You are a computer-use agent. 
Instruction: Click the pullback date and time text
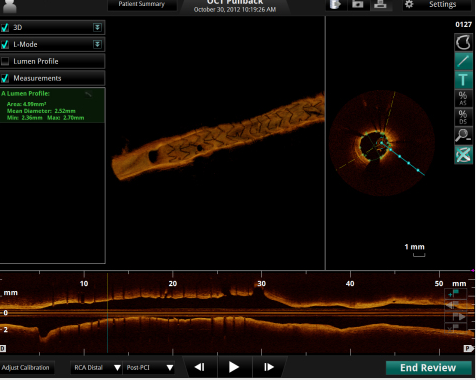tap(235, 10)
